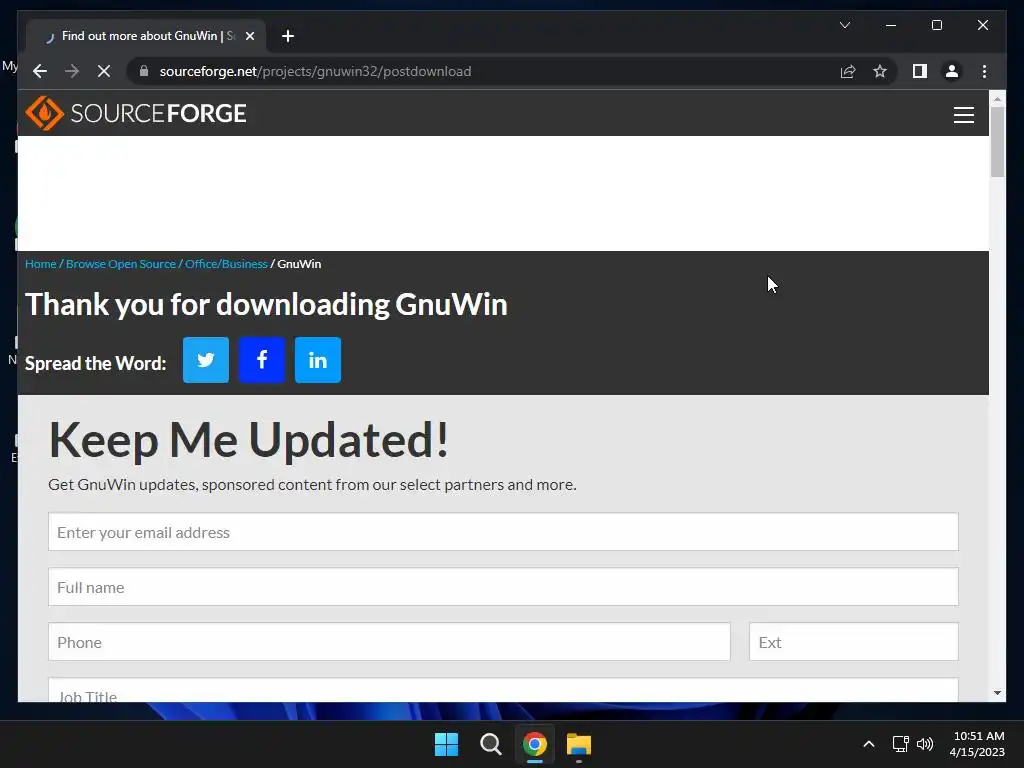1024x768 pixels.
Task: Open Browse Open Source breadcrumb
Action: (121, 264)
